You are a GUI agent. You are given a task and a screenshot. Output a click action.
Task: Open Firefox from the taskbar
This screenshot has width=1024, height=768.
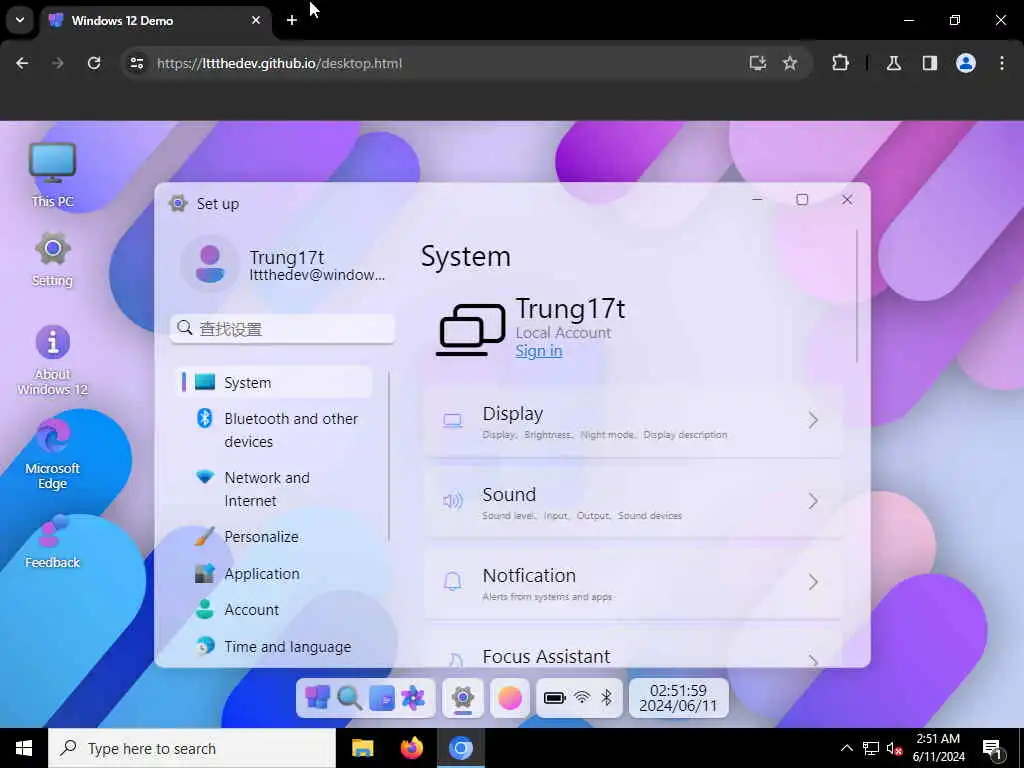411,748
